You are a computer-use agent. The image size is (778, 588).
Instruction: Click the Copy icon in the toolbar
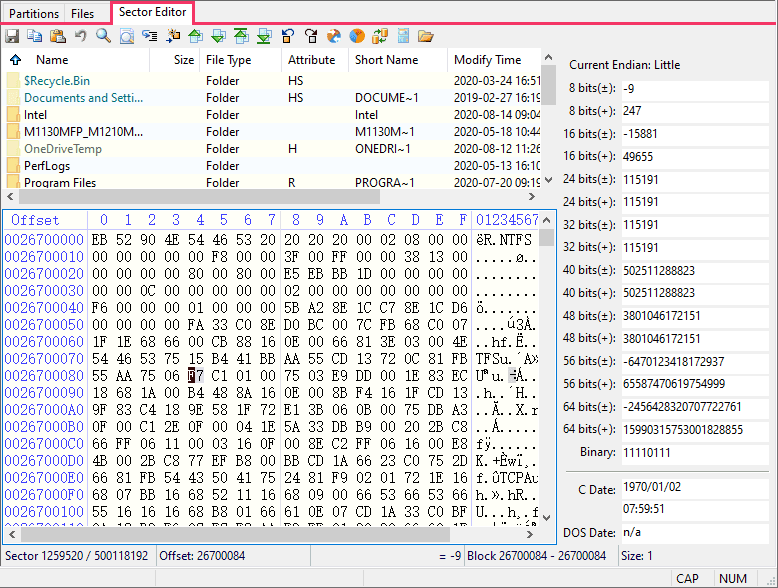[35, 36]
